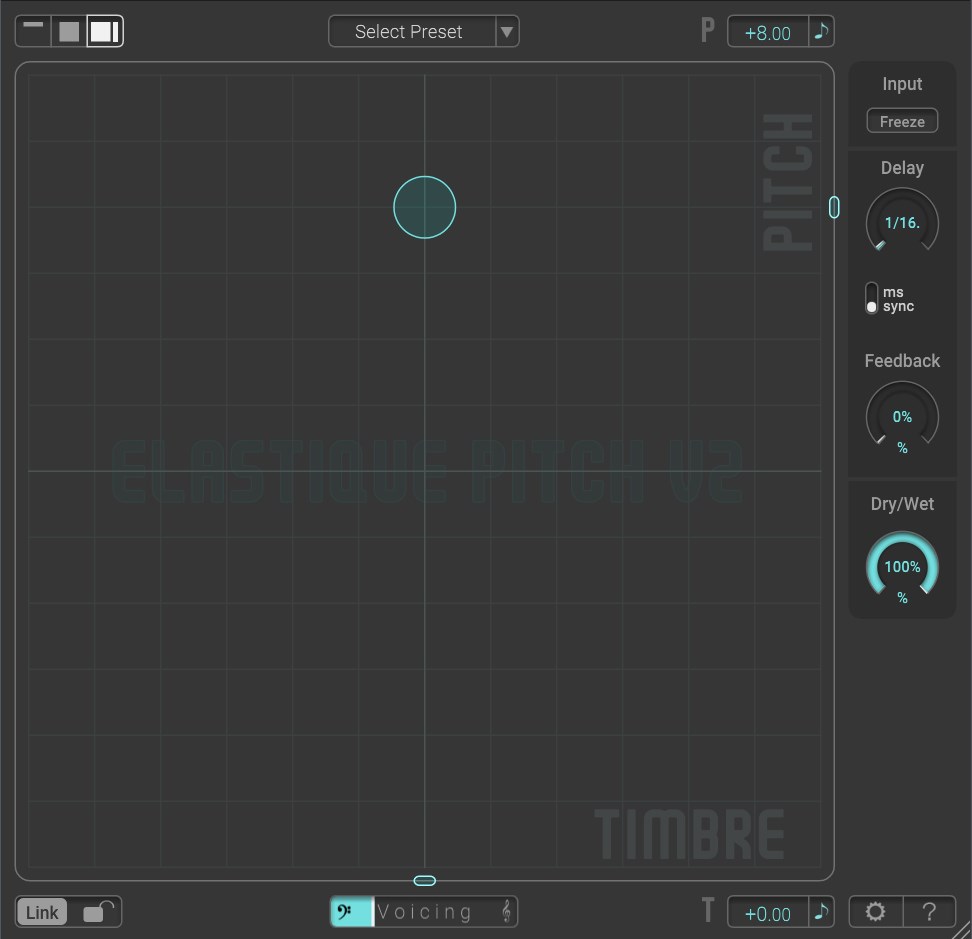Select the full view with sidebar layout
Image resolution: width=972 pixels, height=939 pixels.
105,31
